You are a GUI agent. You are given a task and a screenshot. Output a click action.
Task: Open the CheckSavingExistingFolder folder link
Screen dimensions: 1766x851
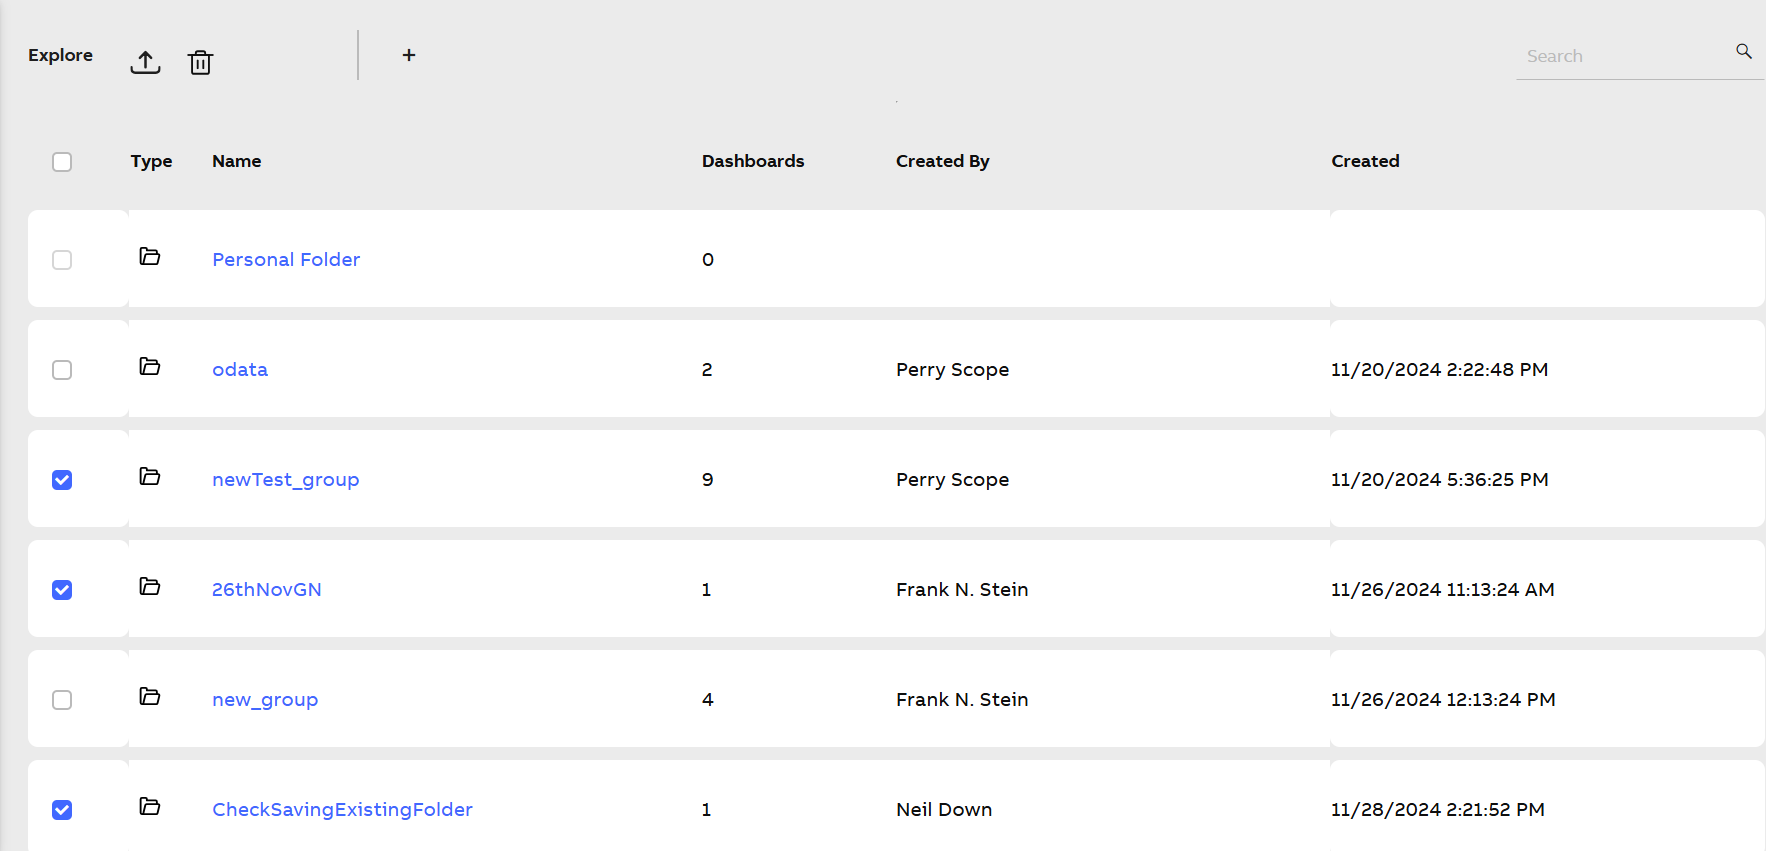click(x=342, y=810)
